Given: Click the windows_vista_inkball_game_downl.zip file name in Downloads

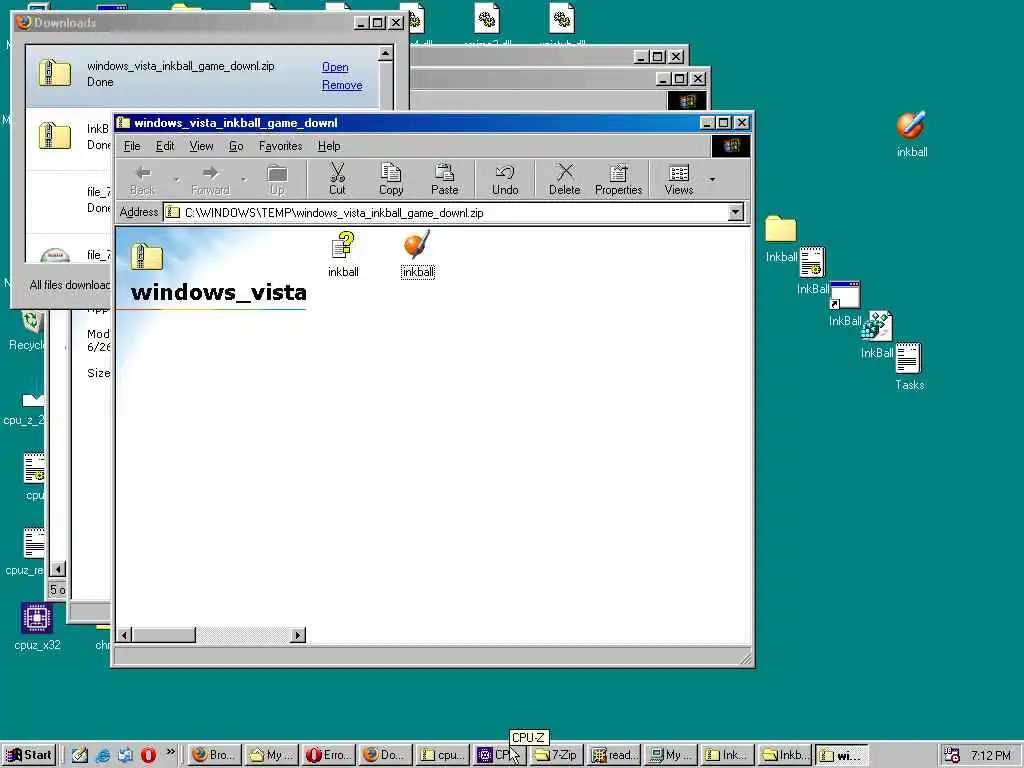Looking at the screenshot, I should click(180, 66).
